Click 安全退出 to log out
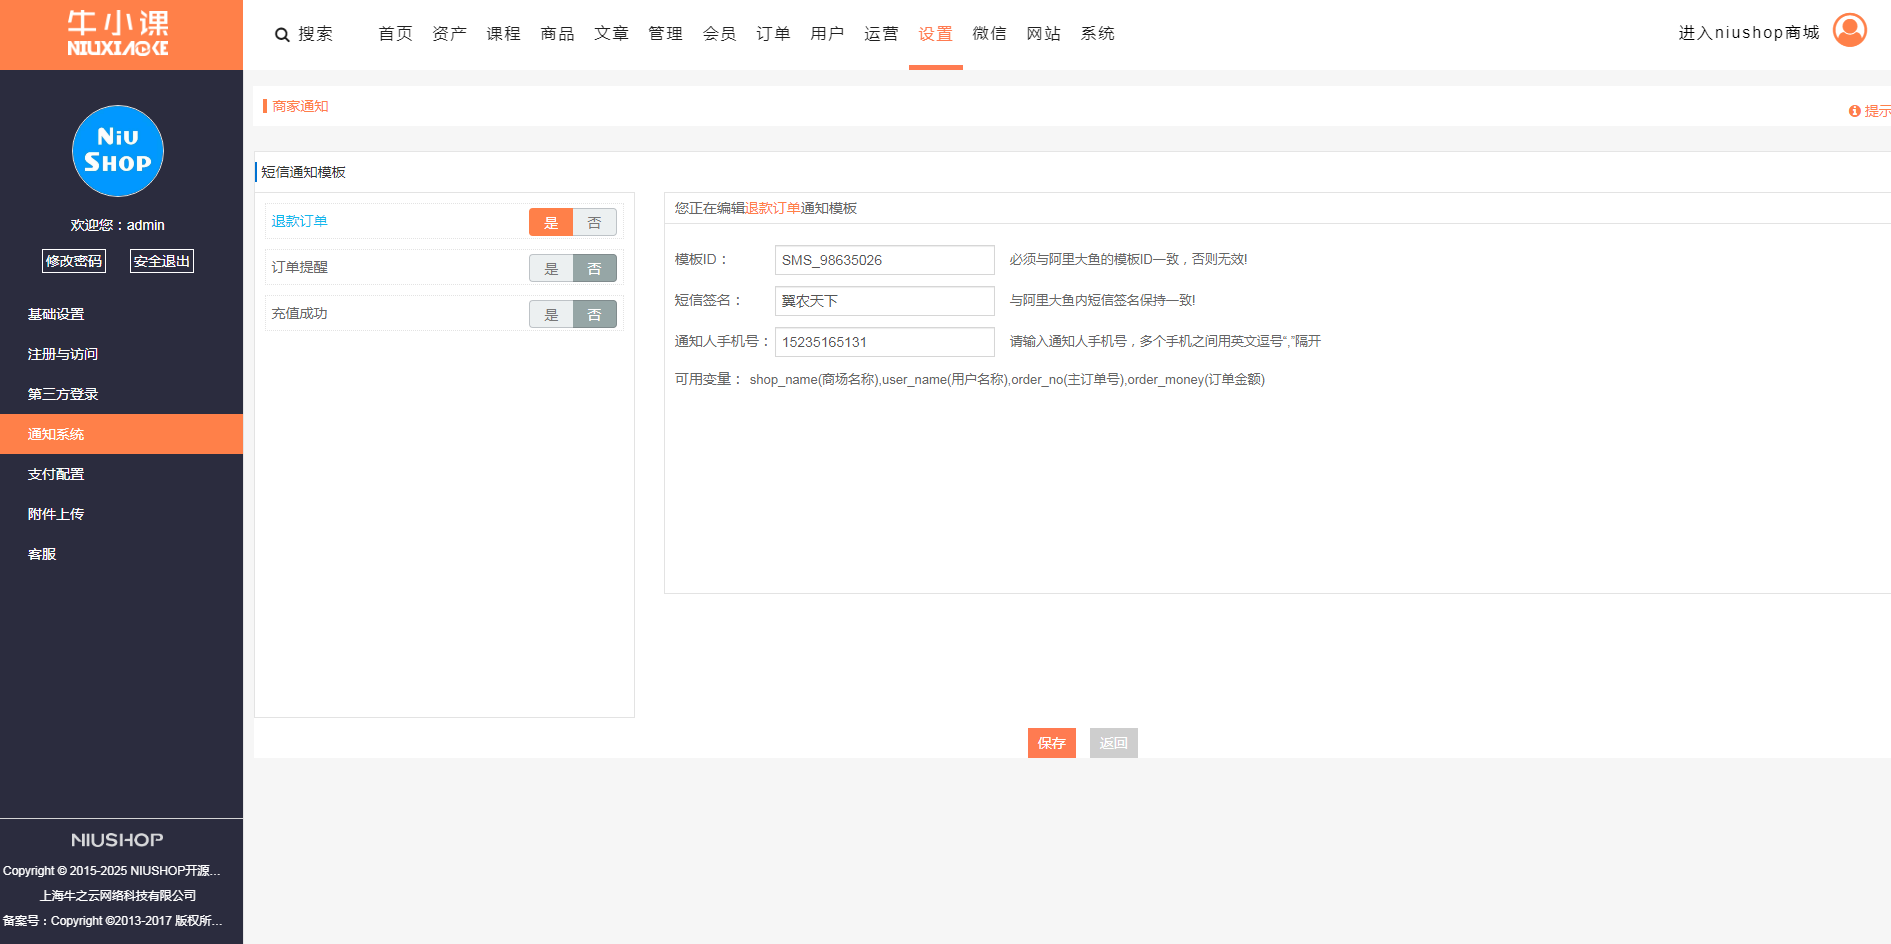The width and height of the screenshot is (1891, 944). pos(162,261)
